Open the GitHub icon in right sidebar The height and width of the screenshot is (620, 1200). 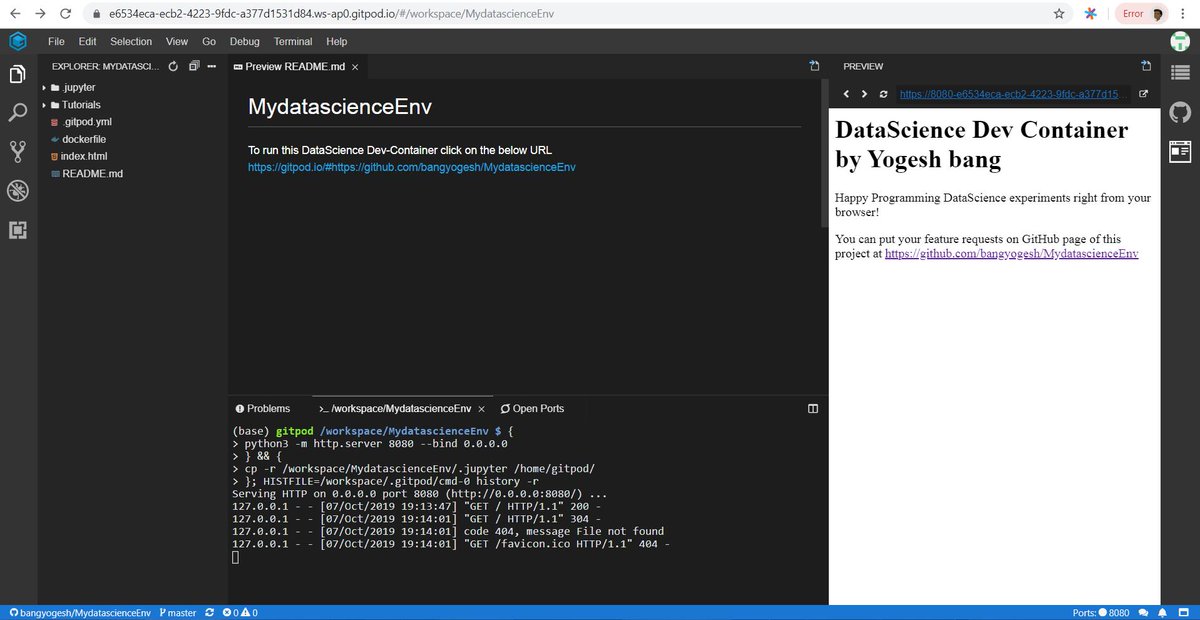(x=1180, y=114)
